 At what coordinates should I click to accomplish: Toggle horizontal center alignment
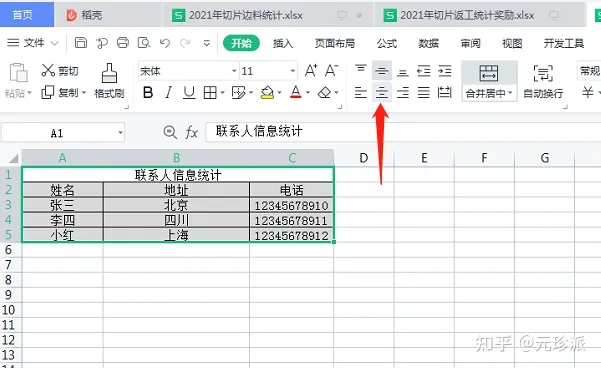(381, 92)
